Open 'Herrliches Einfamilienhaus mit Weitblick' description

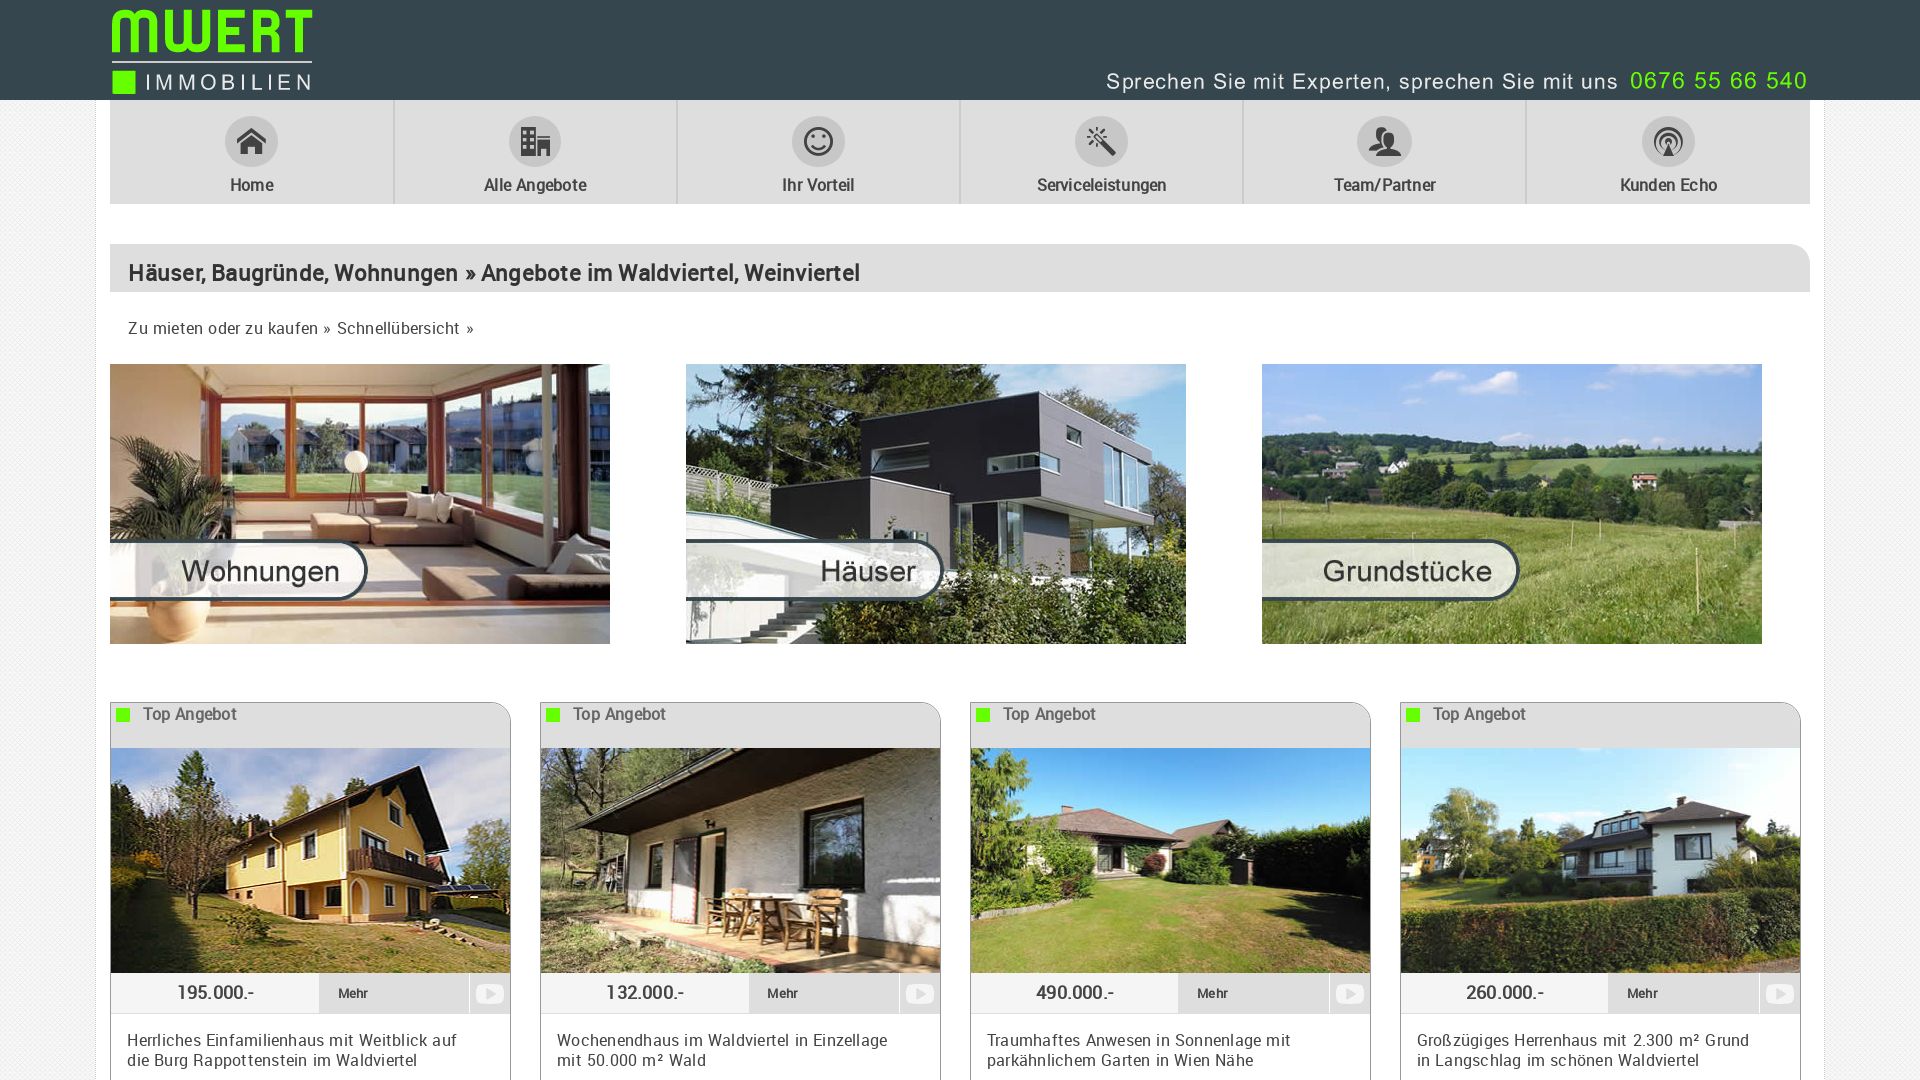pyautogui.click(x=292, y=1051)
